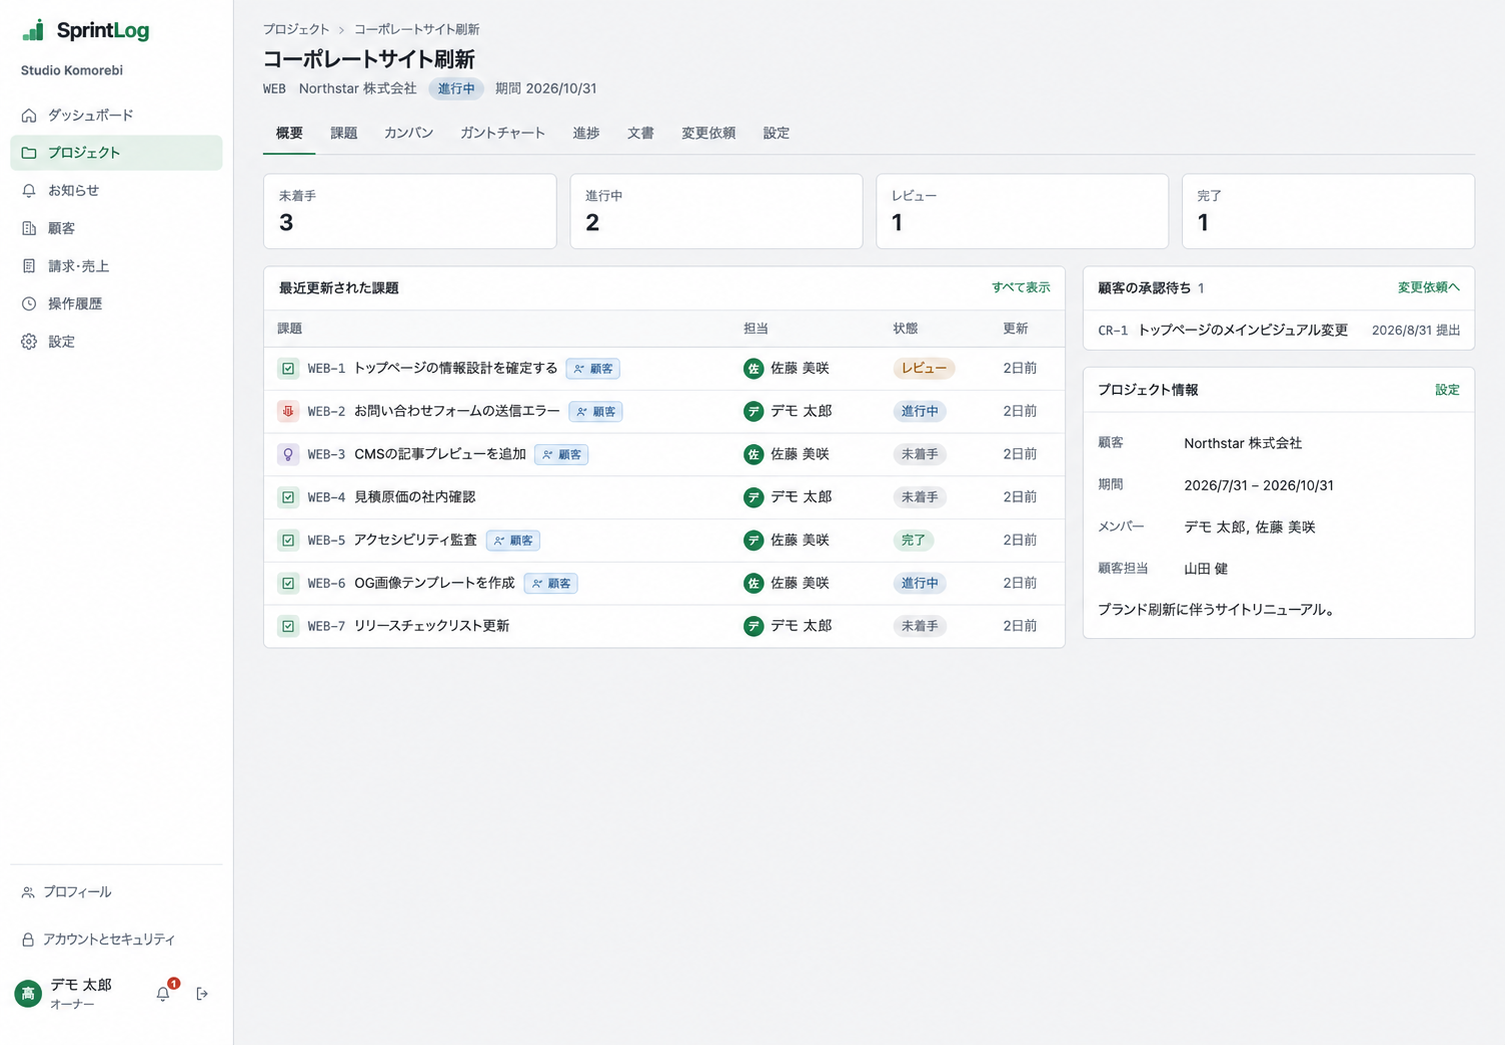The width and height of the screenshot is (1505, 1045).
Task: Click the red bug icon for WEB-2
Action: tap(288, 411)
